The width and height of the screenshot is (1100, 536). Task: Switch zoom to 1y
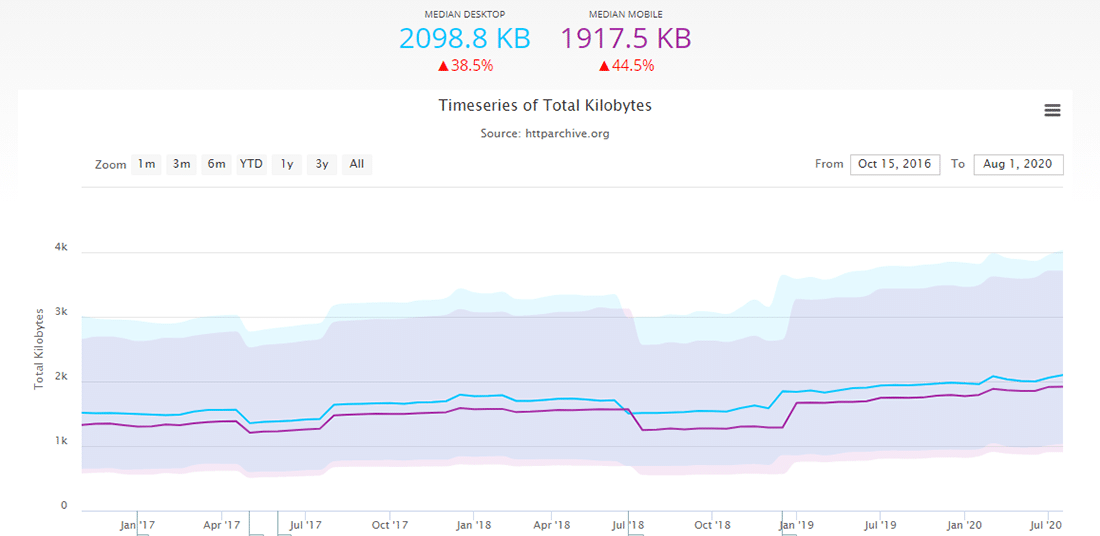pyautogui.click(x=287, y=164)
